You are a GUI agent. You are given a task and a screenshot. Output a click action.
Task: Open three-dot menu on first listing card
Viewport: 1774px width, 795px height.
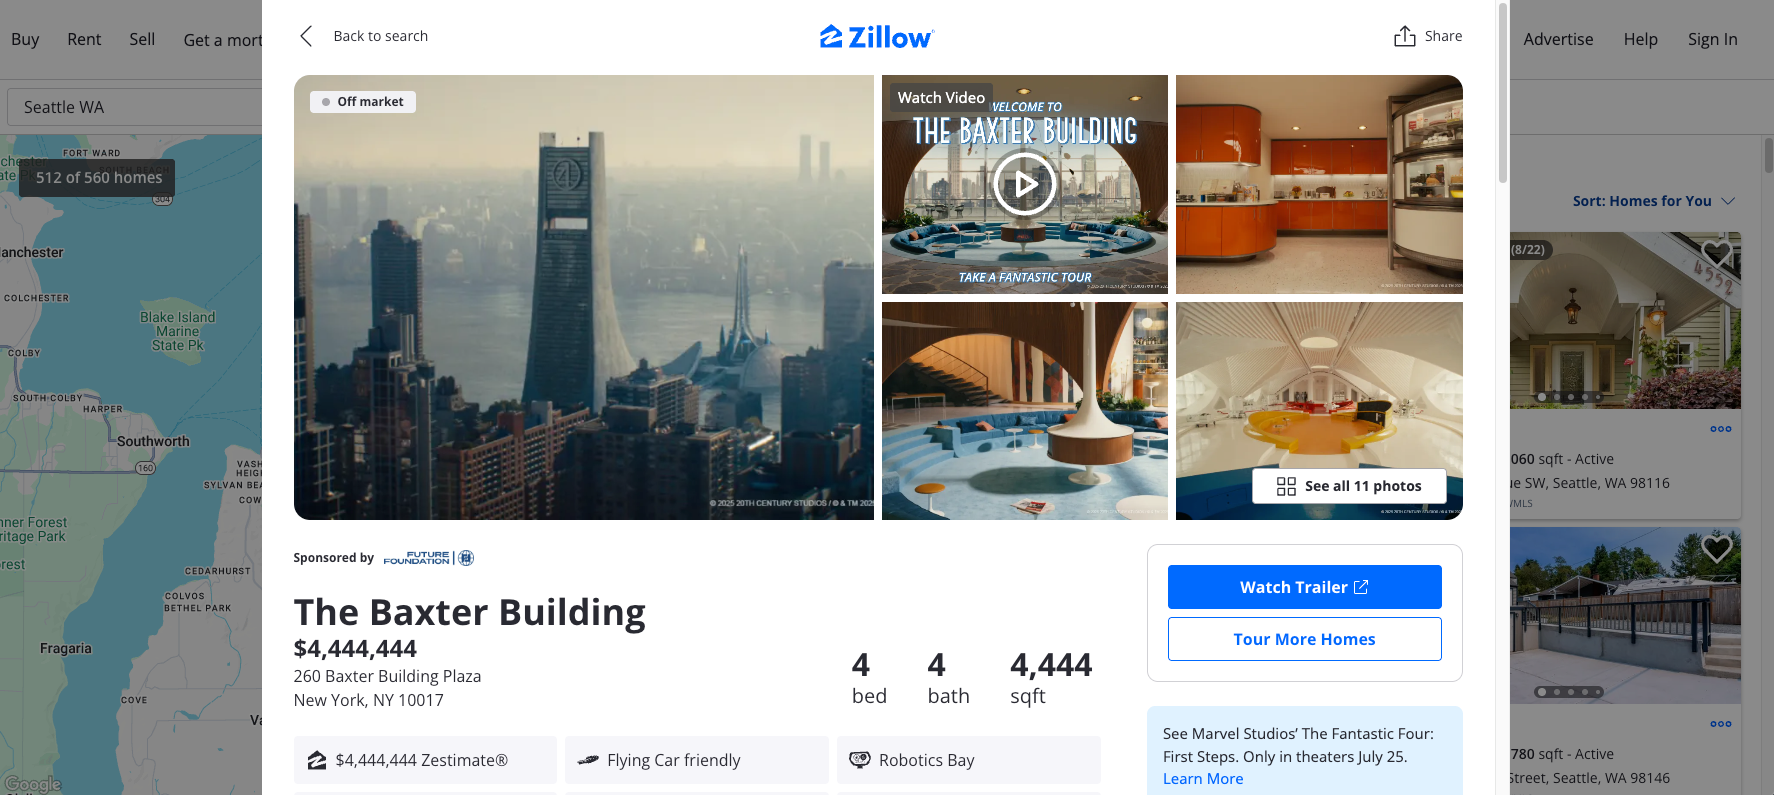pos(1720,429)
